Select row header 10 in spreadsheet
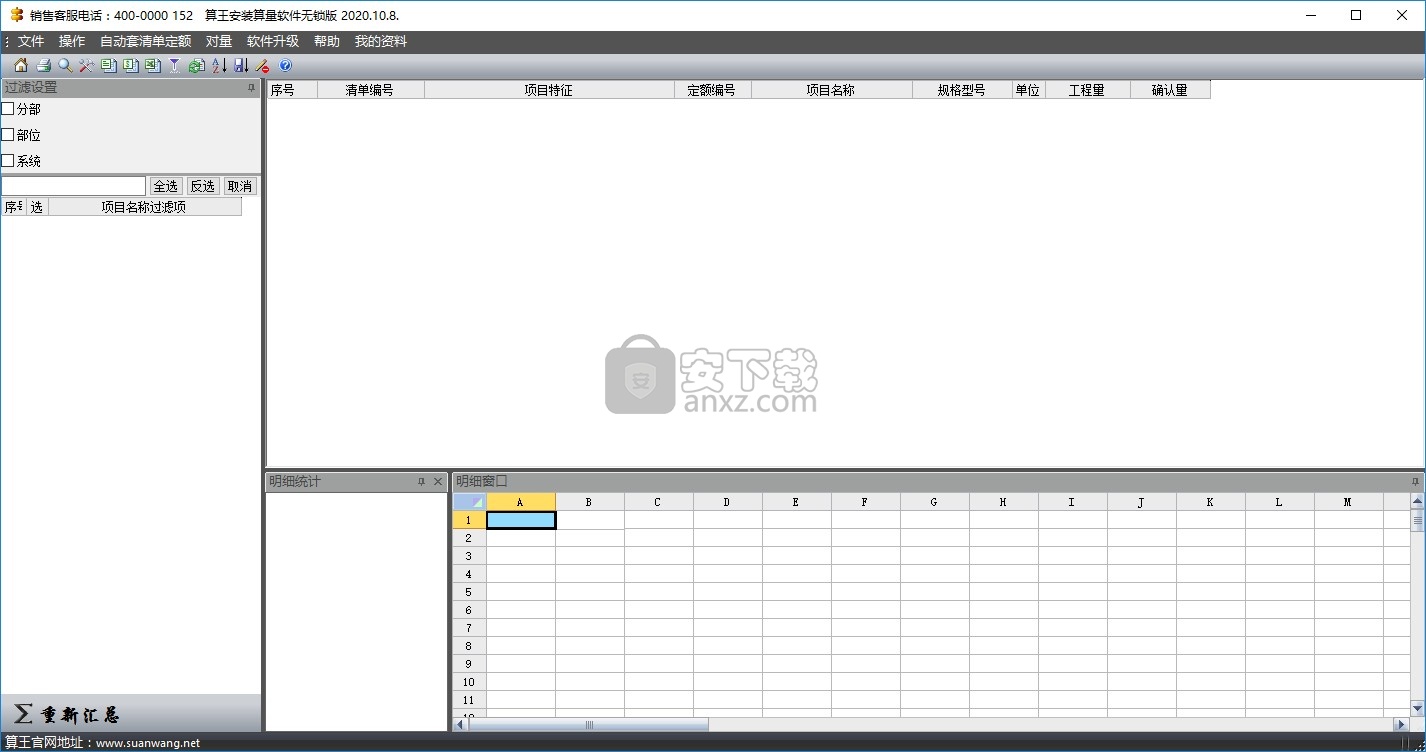 click(x=469, y=682)
